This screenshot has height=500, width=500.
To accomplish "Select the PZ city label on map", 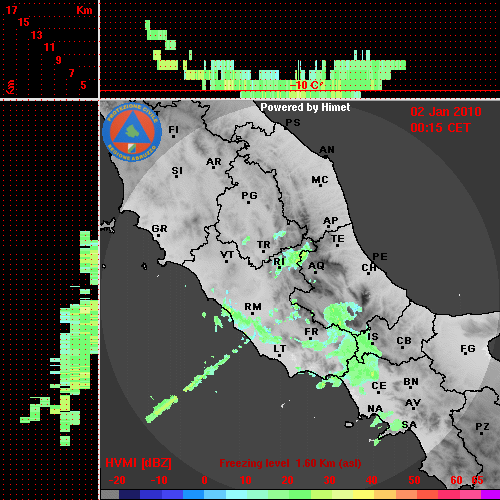I will pos(482,426).
